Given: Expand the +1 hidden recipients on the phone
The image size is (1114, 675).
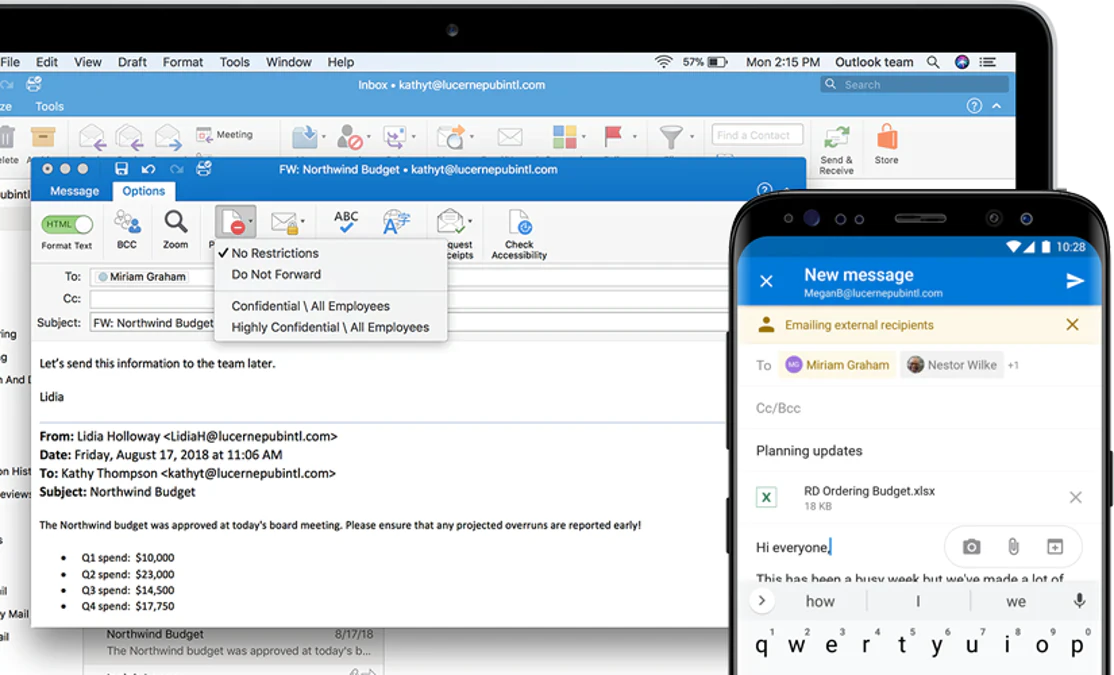Looking at the screenshot, I should (1011, 365).
